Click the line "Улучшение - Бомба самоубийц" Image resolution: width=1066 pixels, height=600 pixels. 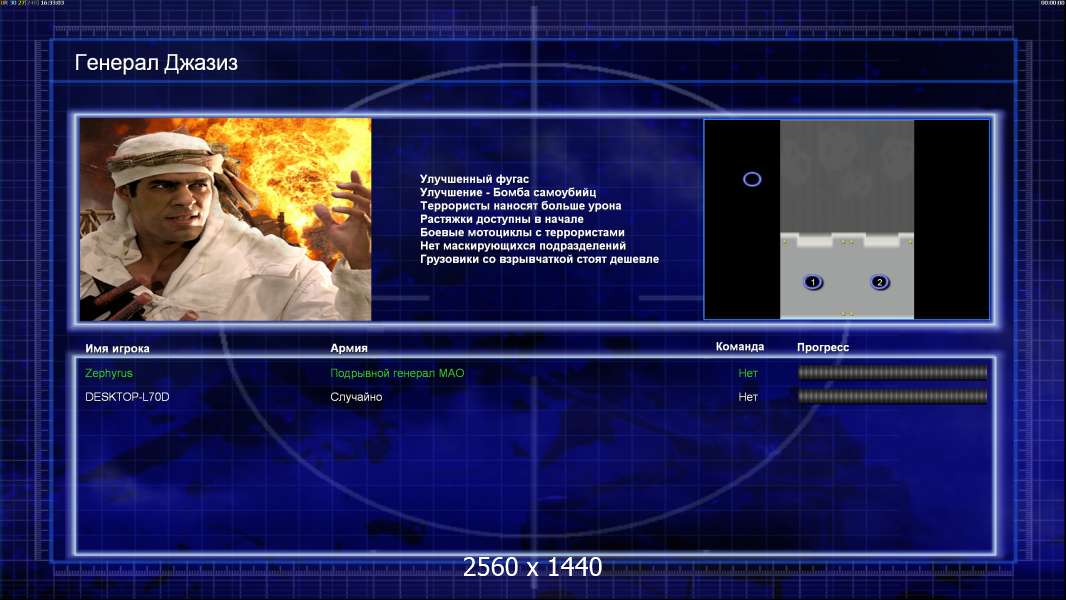[x=508, y=192]
